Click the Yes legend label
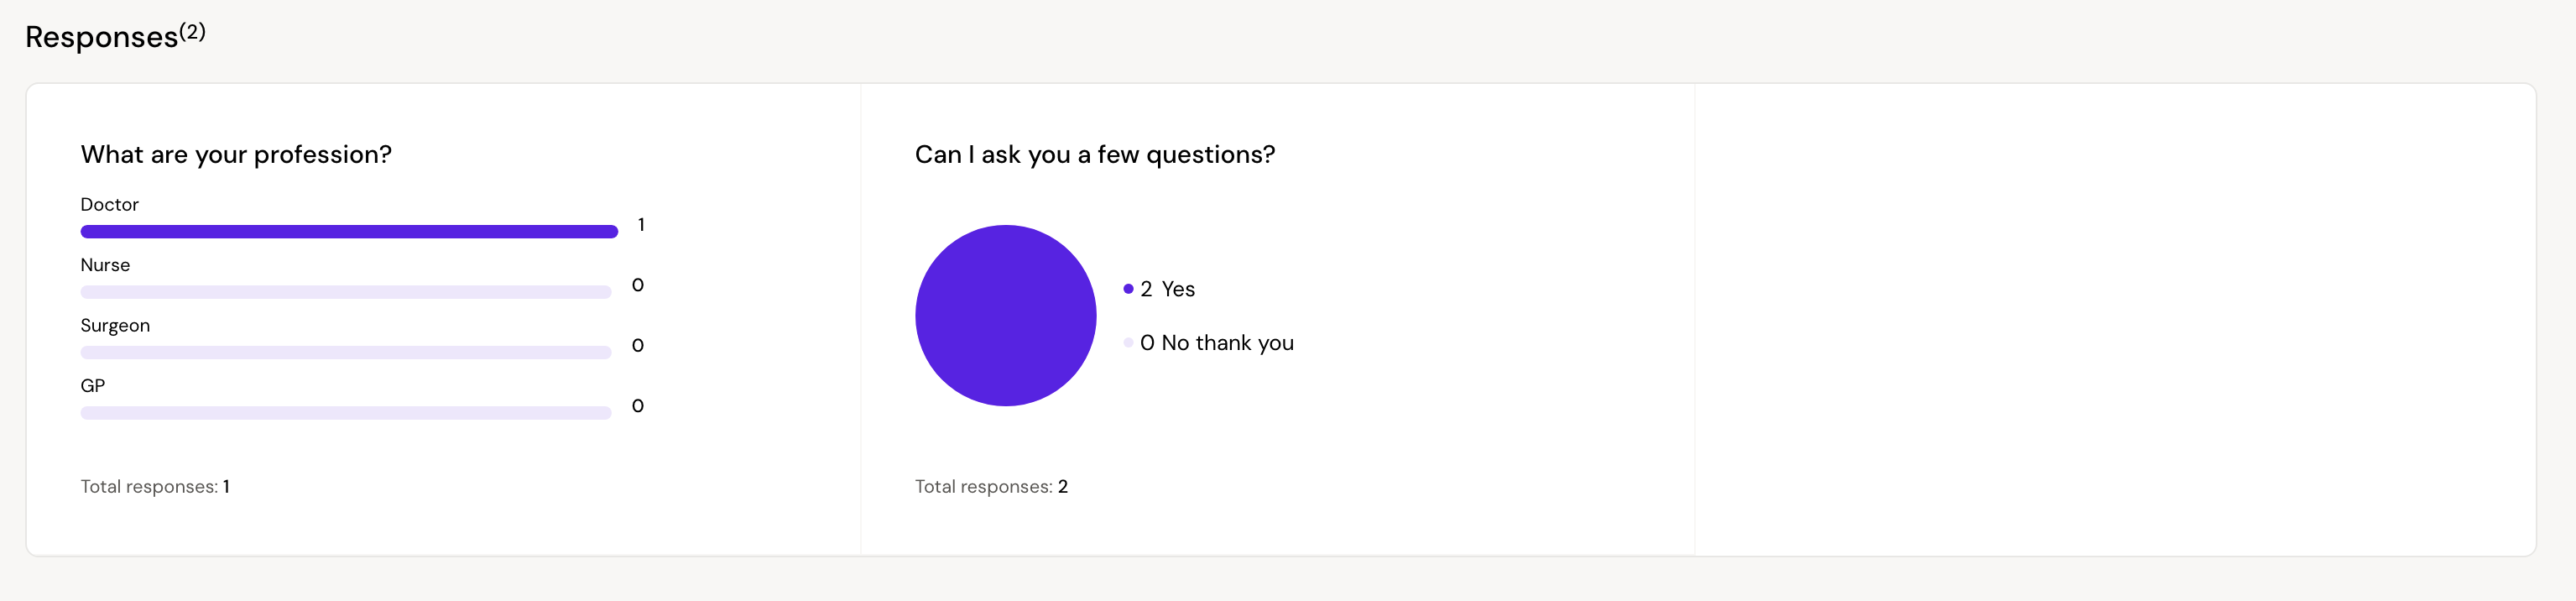The height and width of the screenshot is (601, 2576). (x=1178, y=289)
